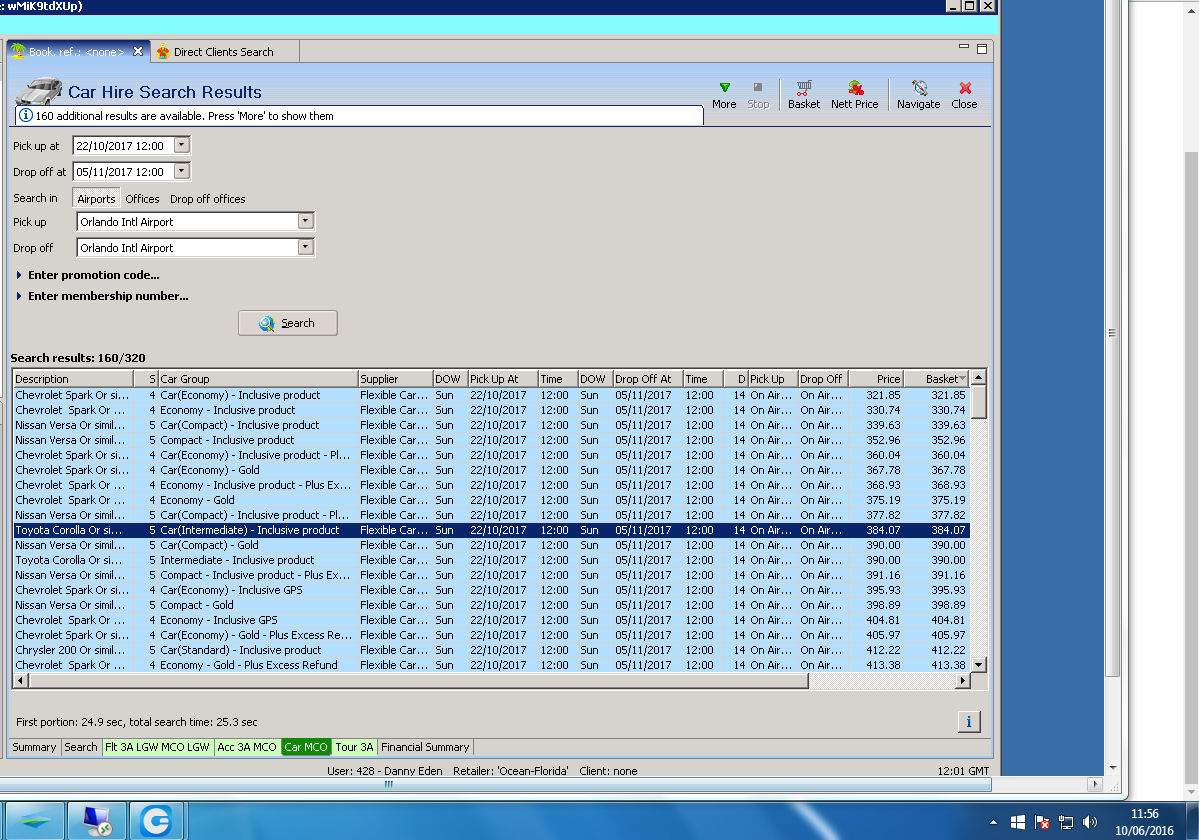
Task: Minimize the panel view icon
Action: pos(963,47)
